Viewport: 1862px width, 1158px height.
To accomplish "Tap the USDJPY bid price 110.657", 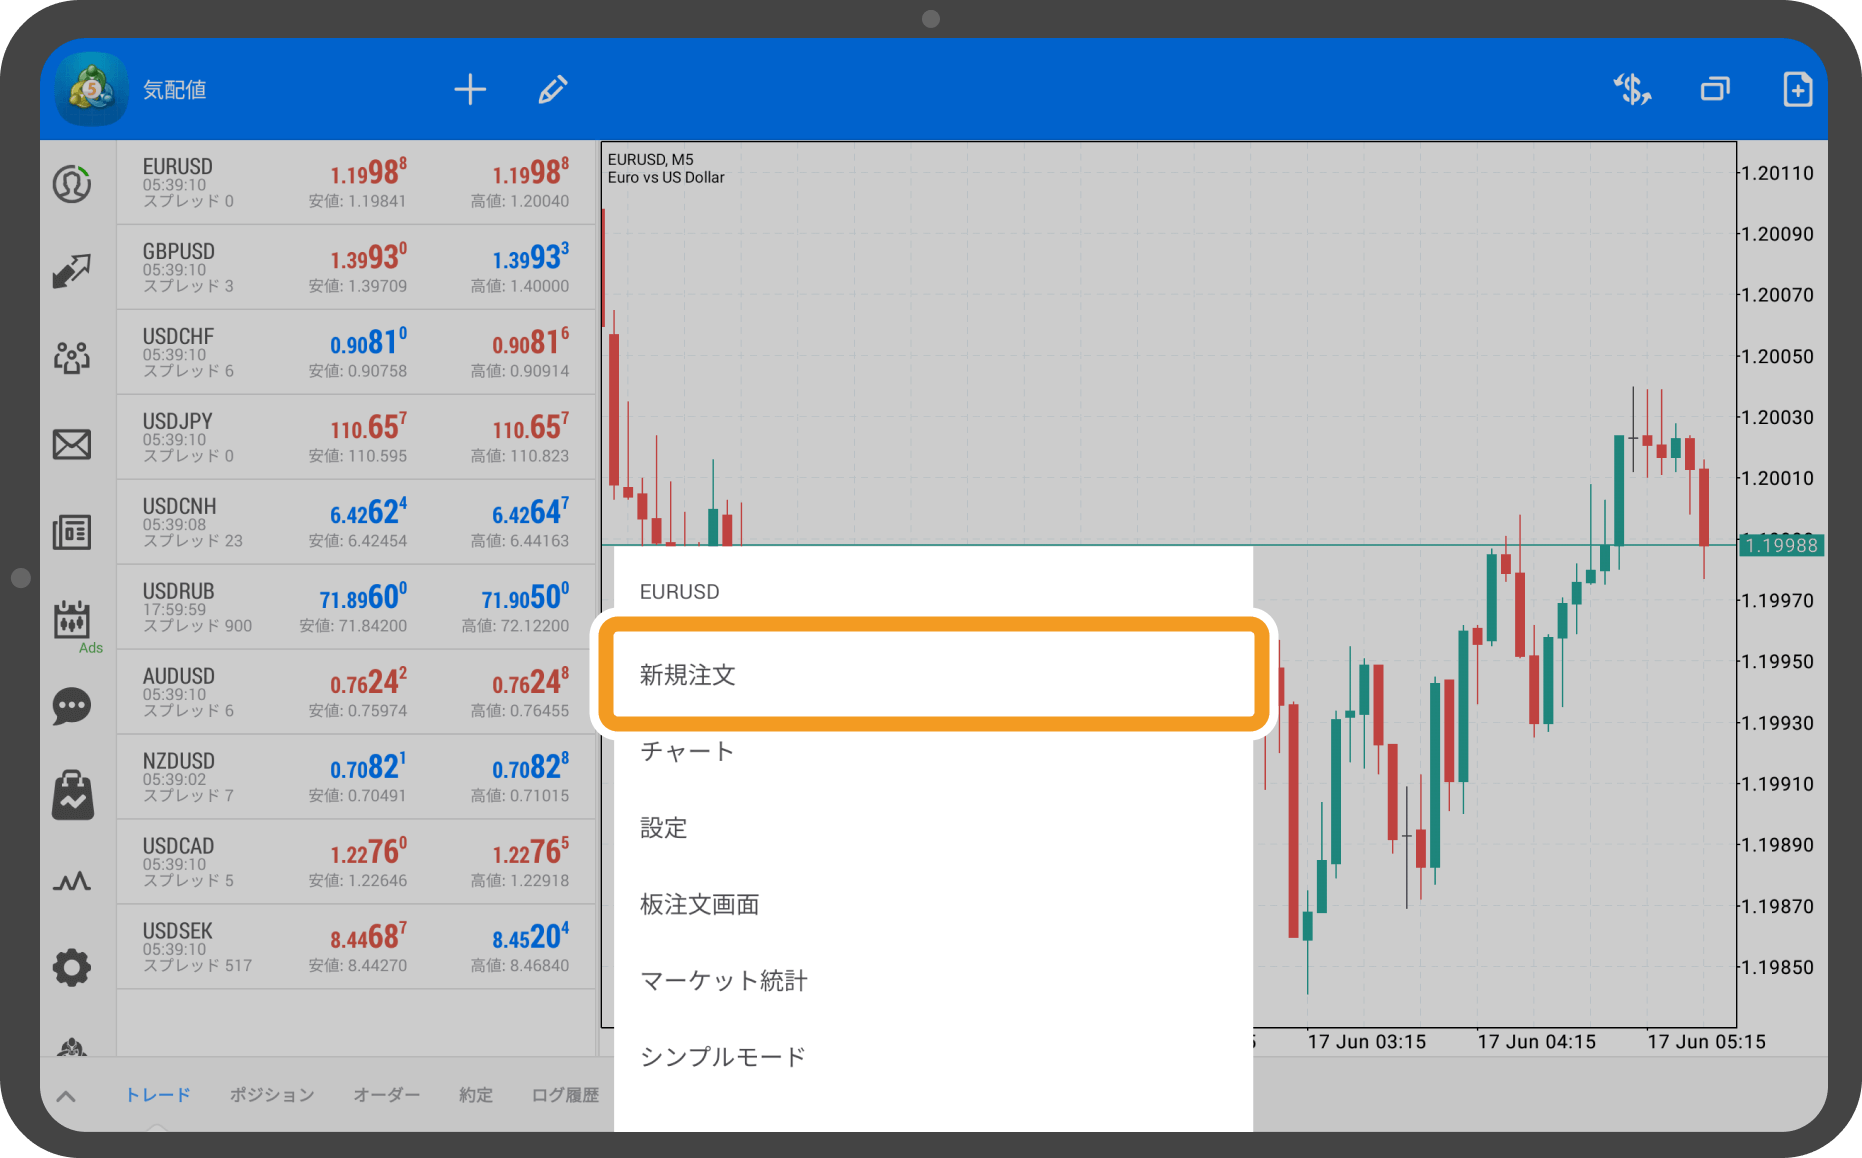I will click(368, 427).
